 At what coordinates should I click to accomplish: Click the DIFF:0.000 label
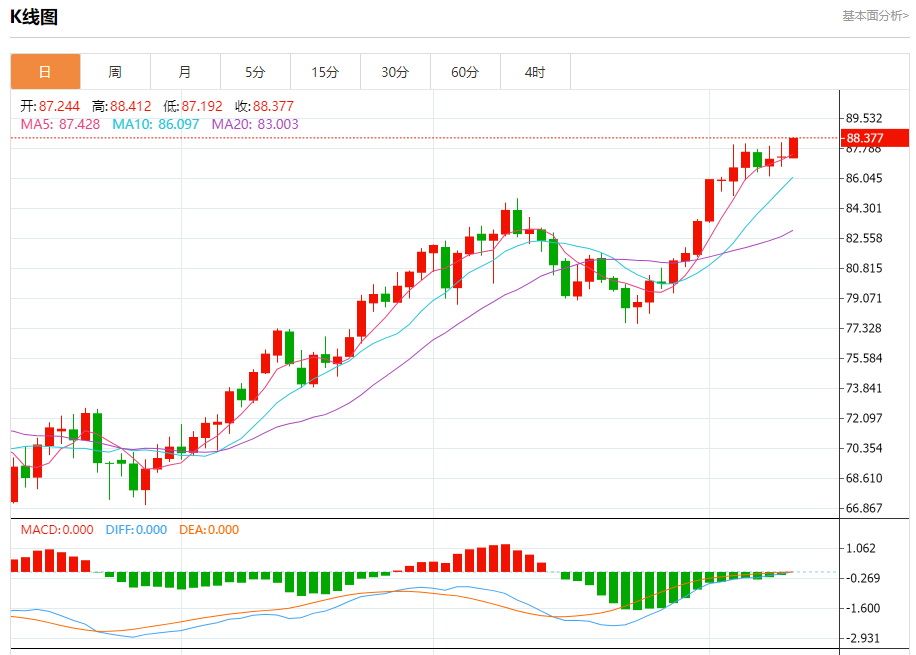[136, 530]
